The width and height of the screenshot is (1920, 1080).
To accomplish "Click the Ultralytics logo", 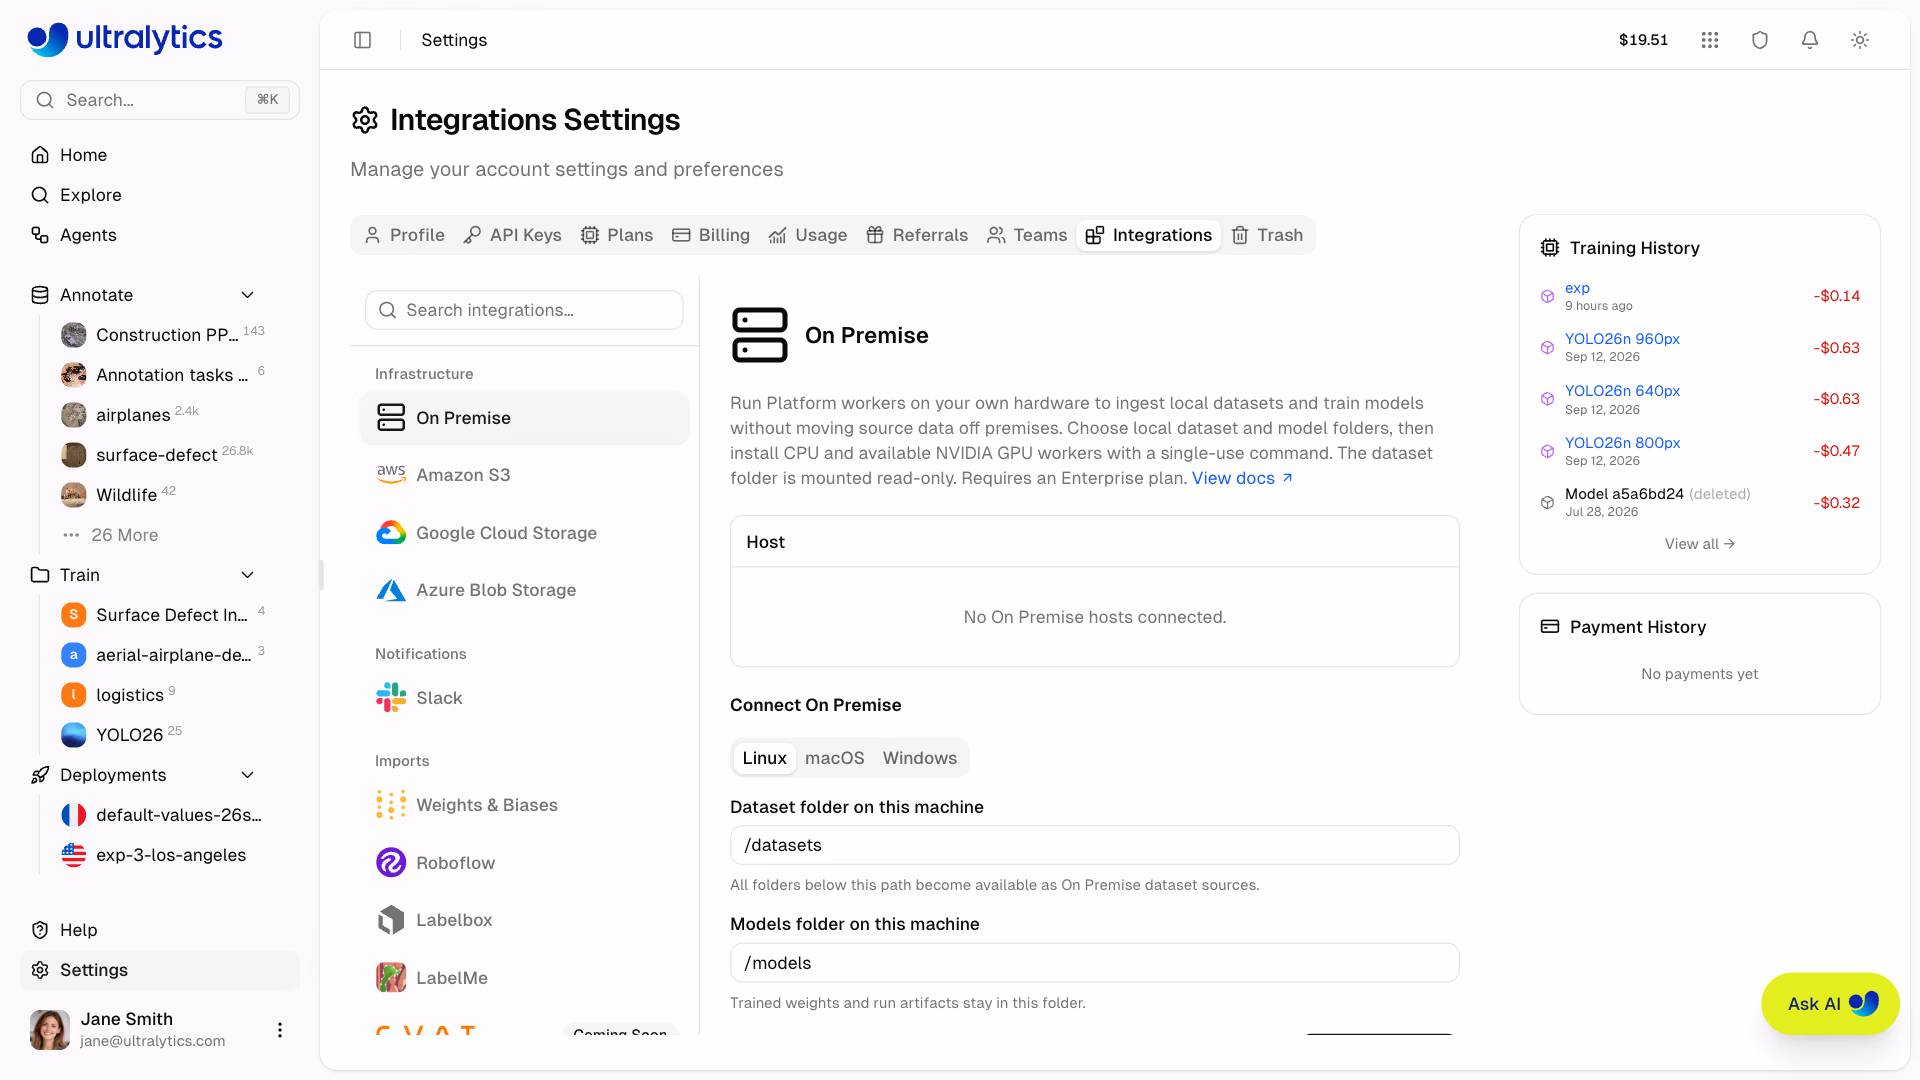I will pos(125,39).
